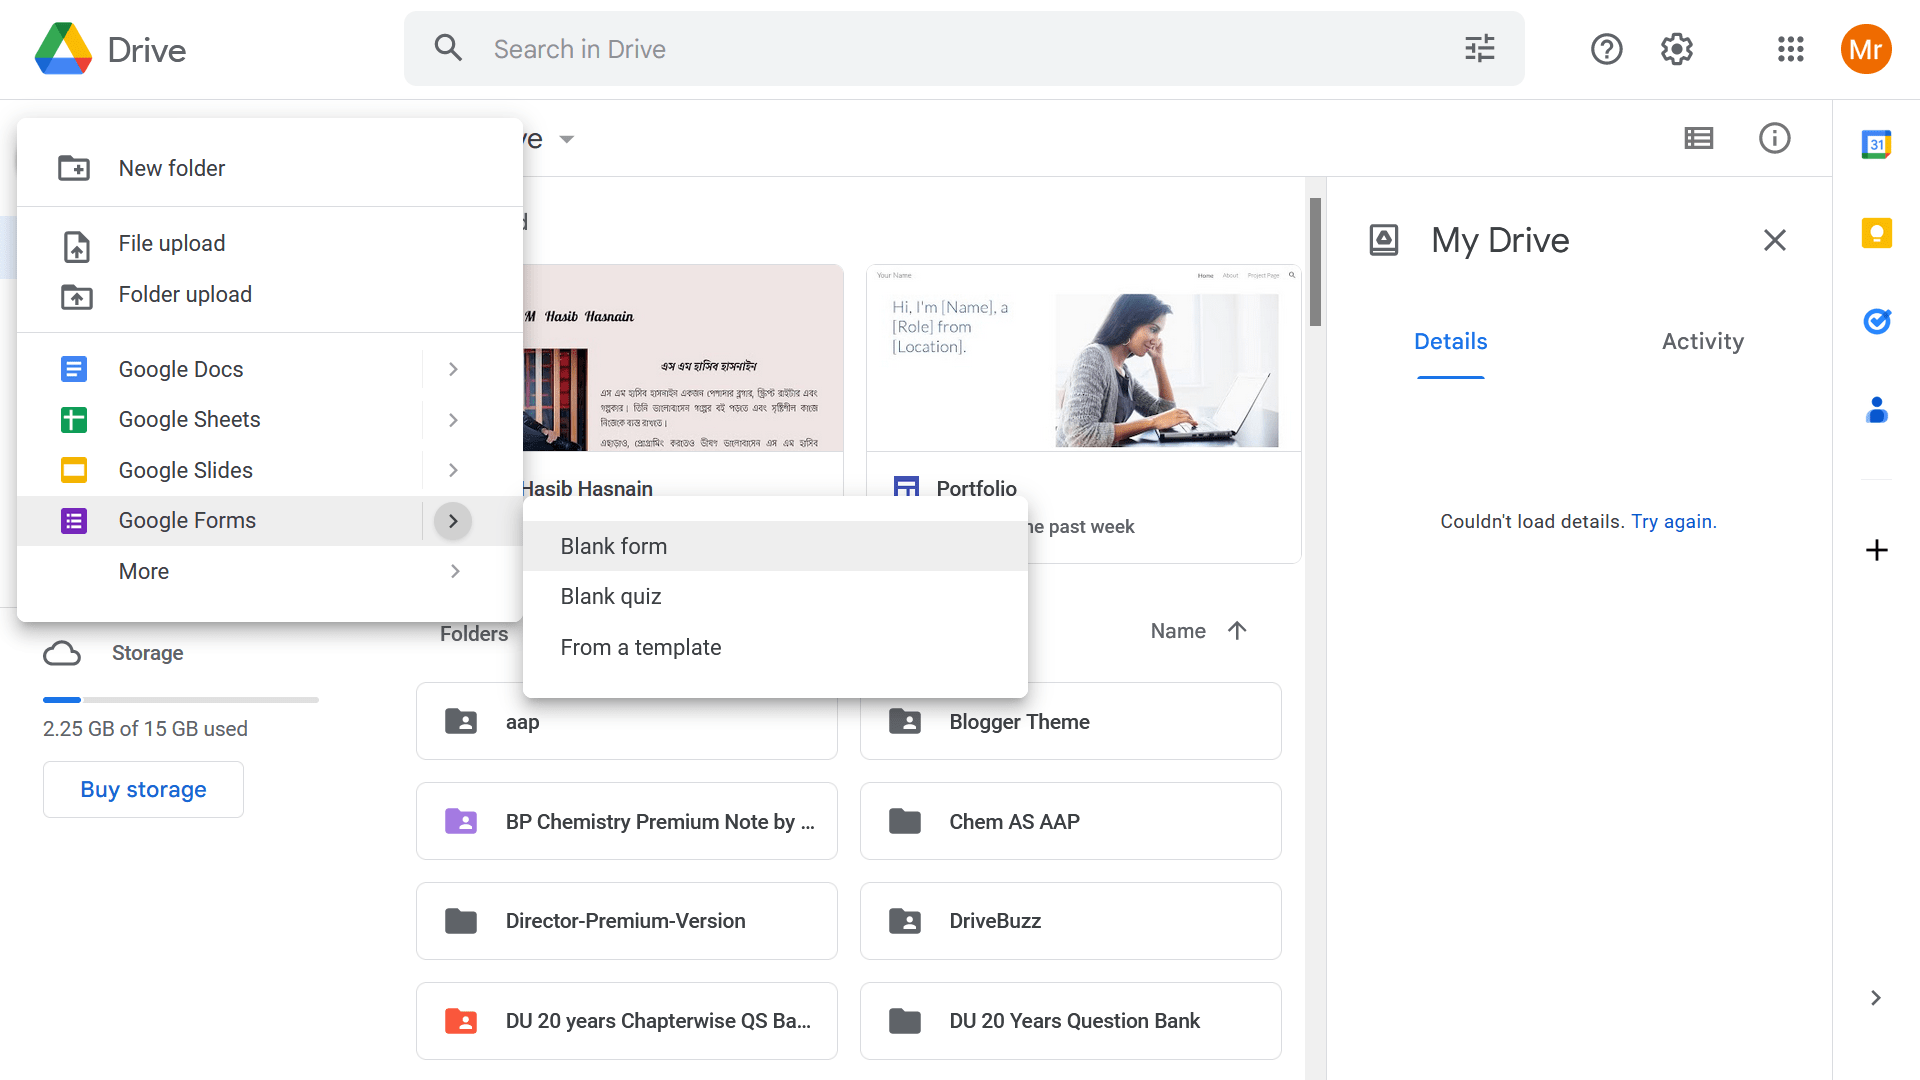Switch to list layout view
The height and width of the screenshot is (1080, 1920).
(x=1698, y=138)
